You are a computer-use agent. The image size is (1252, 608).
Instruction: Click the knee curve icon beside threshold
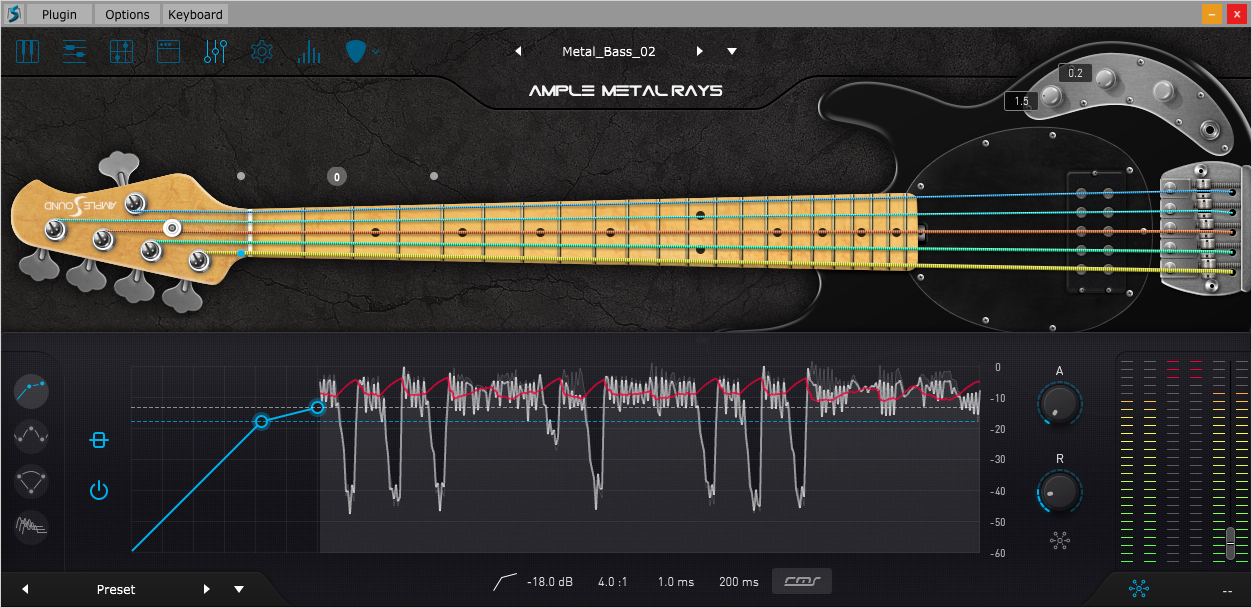click(x=506, y=581)
